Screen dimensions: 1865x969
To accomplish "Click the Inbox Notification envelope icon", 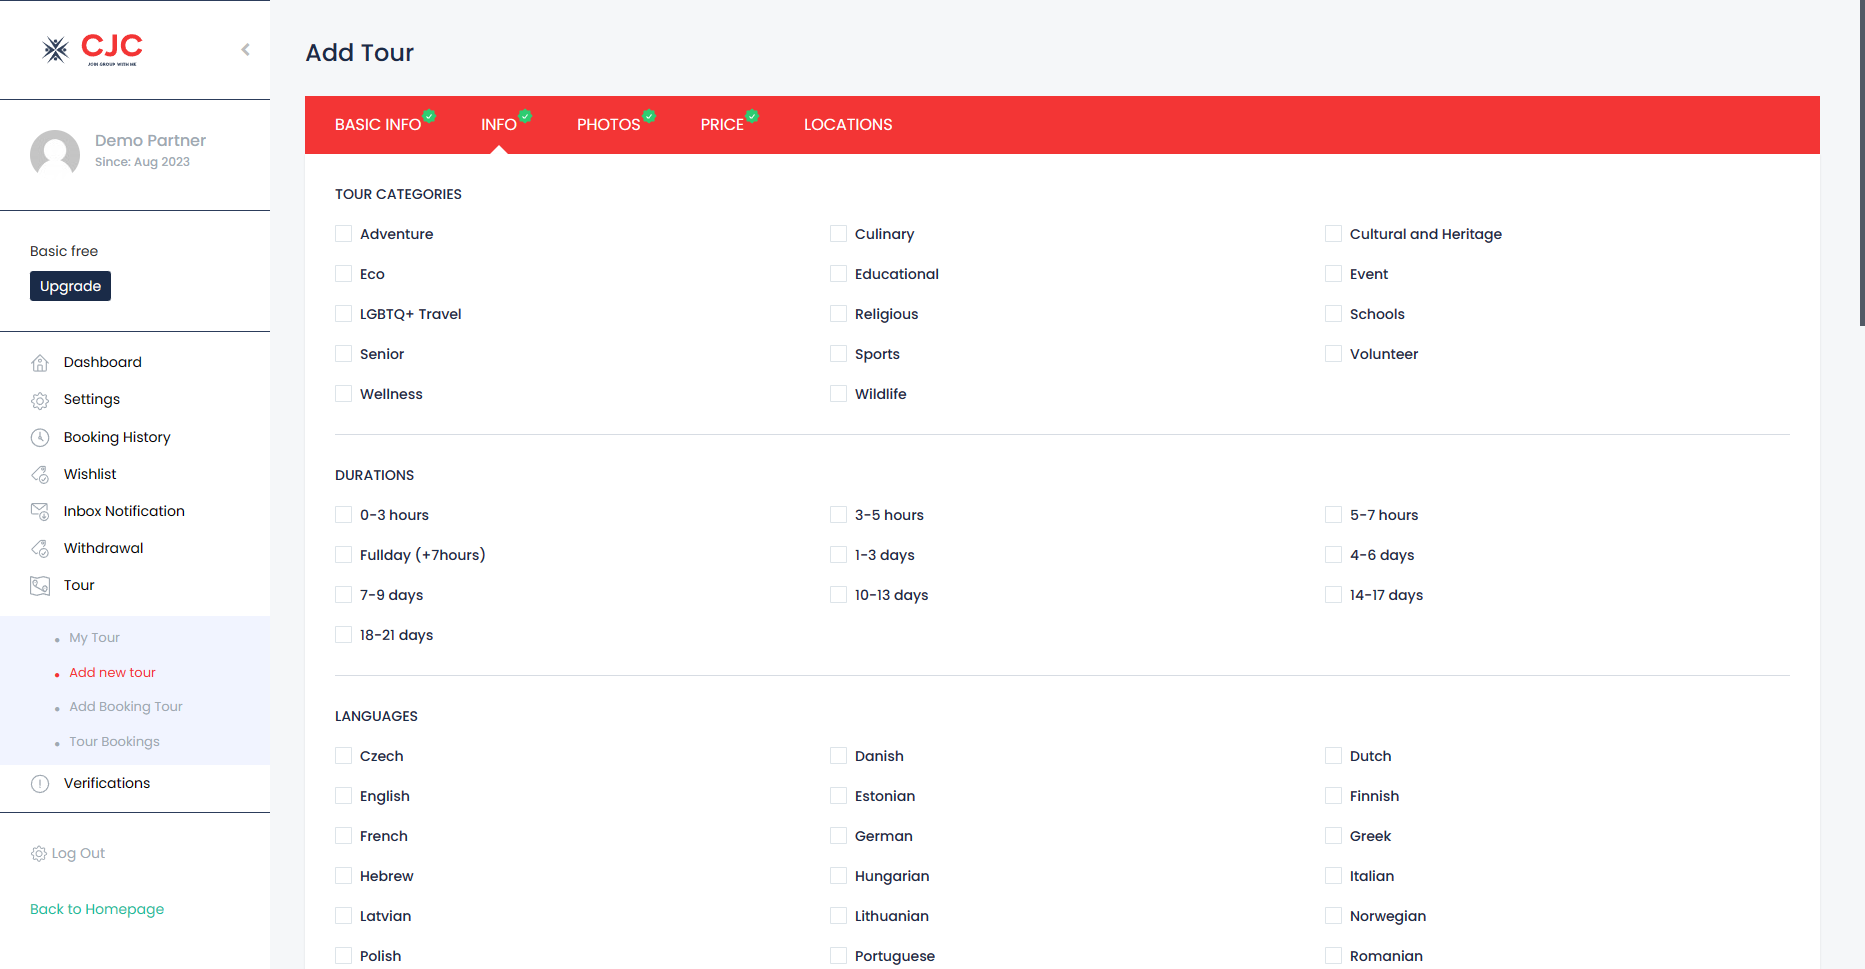I will coord(40,512).
